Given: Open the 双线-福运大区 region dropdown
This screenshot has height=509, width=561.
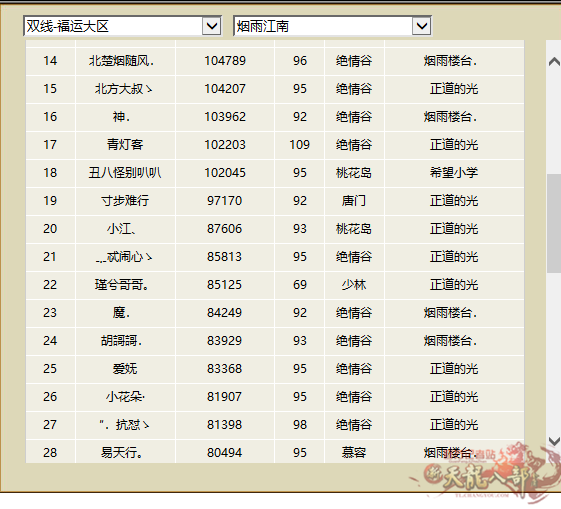Looking at the screenshot, I should (122, 26).
